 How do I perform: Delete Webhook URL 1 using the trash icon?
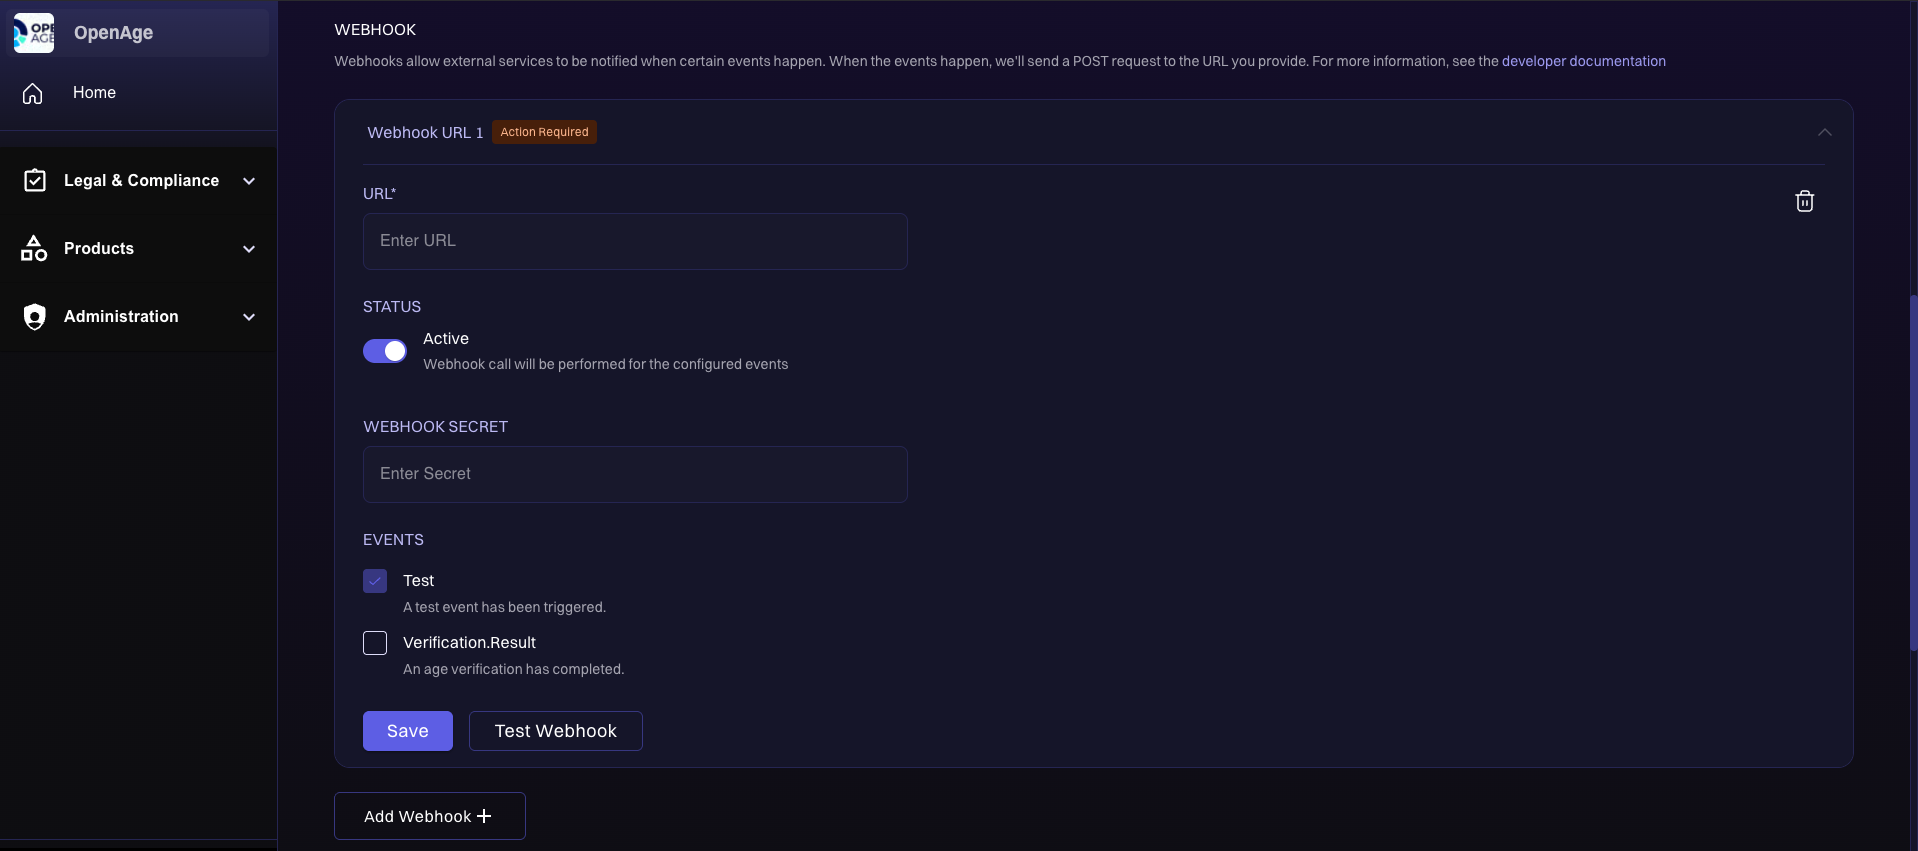1804,200
